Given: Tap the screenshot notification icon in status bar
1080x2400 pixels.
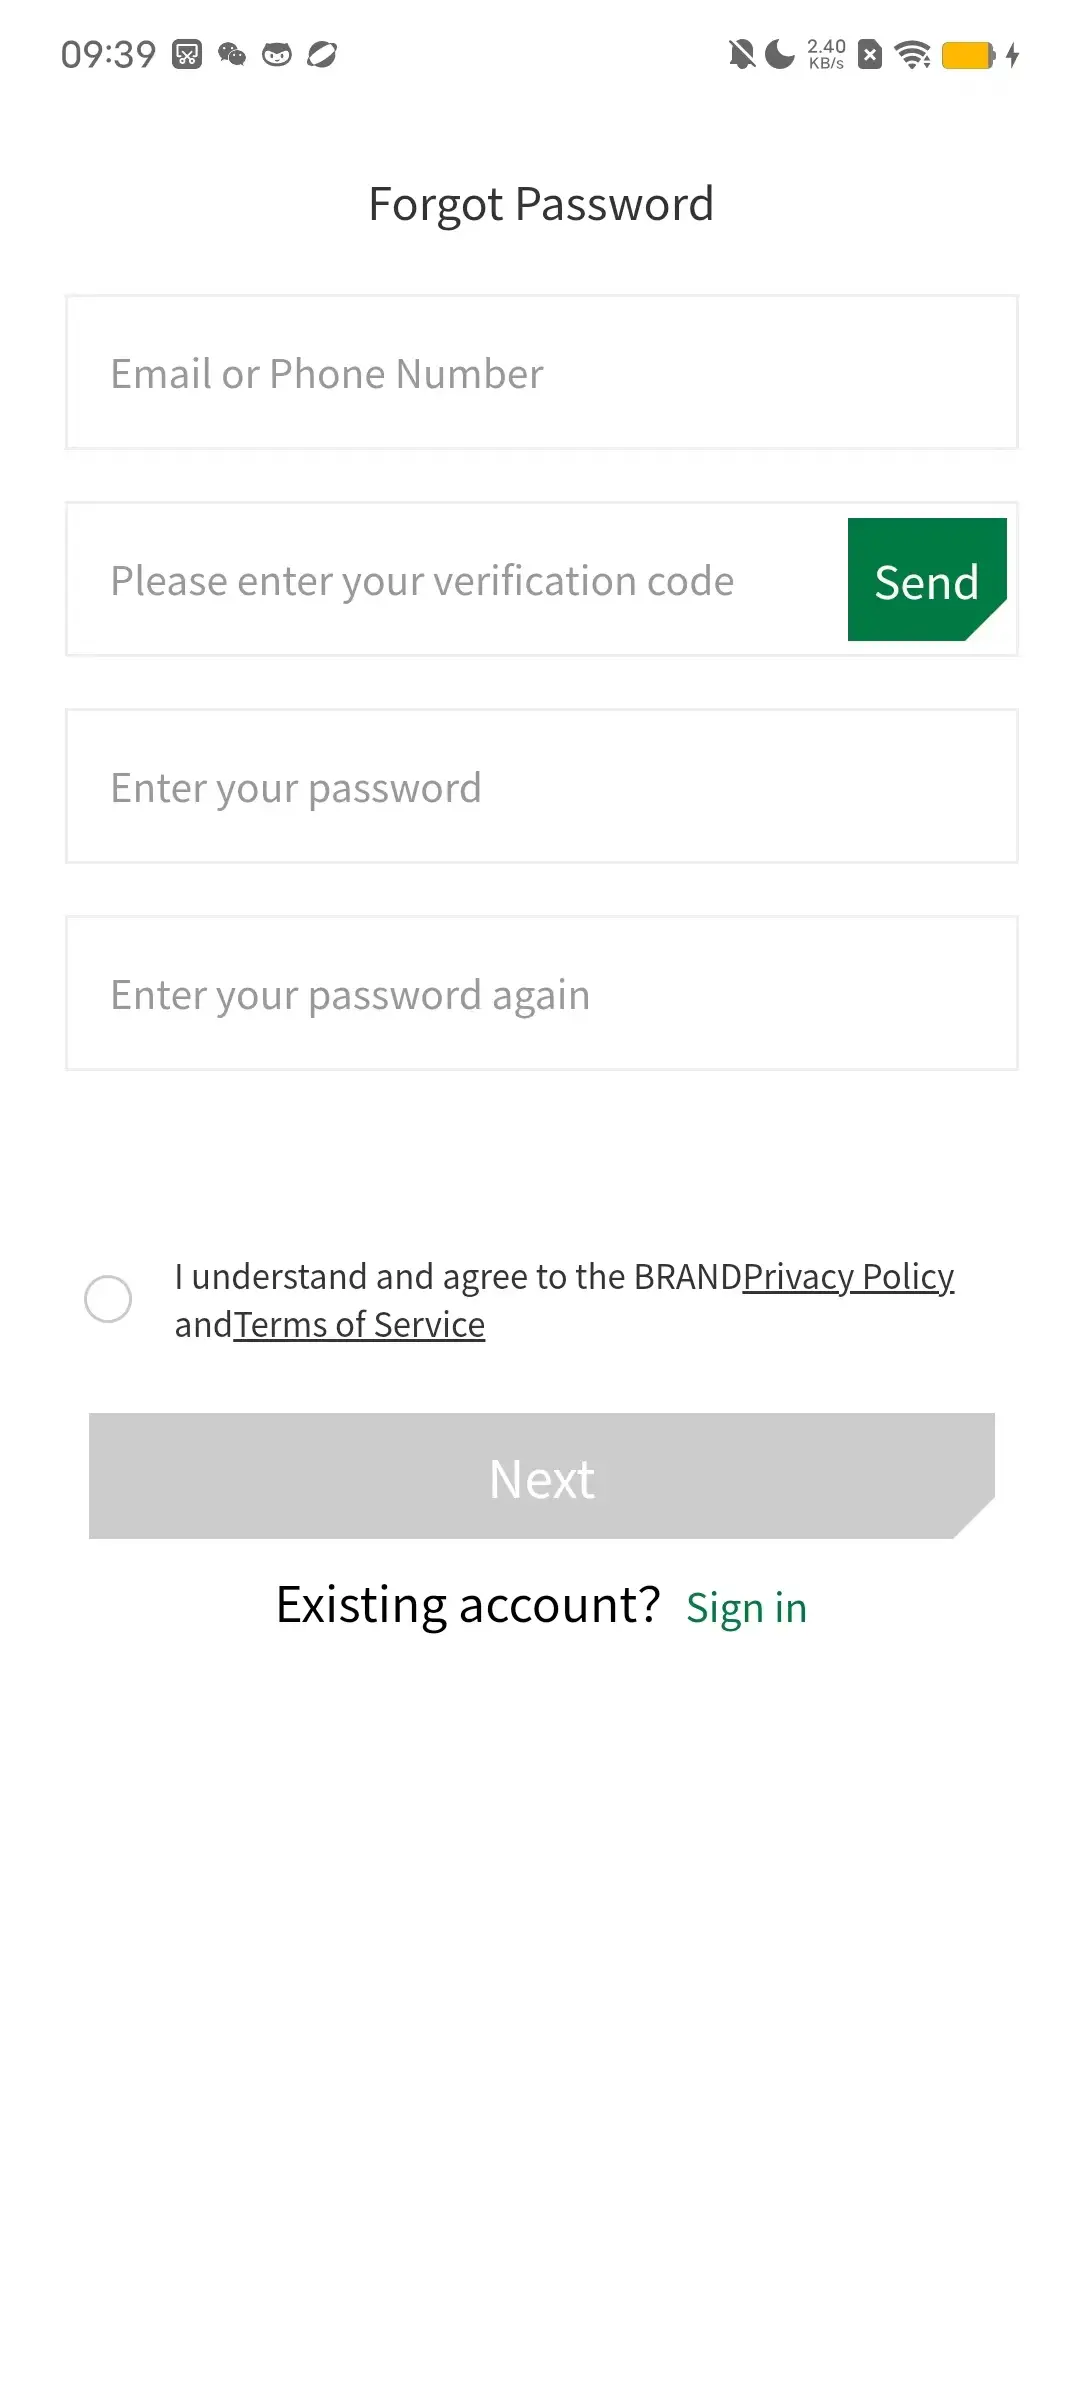Looking at the screenshot, I should pyautogui.click(x=187, y=54).
